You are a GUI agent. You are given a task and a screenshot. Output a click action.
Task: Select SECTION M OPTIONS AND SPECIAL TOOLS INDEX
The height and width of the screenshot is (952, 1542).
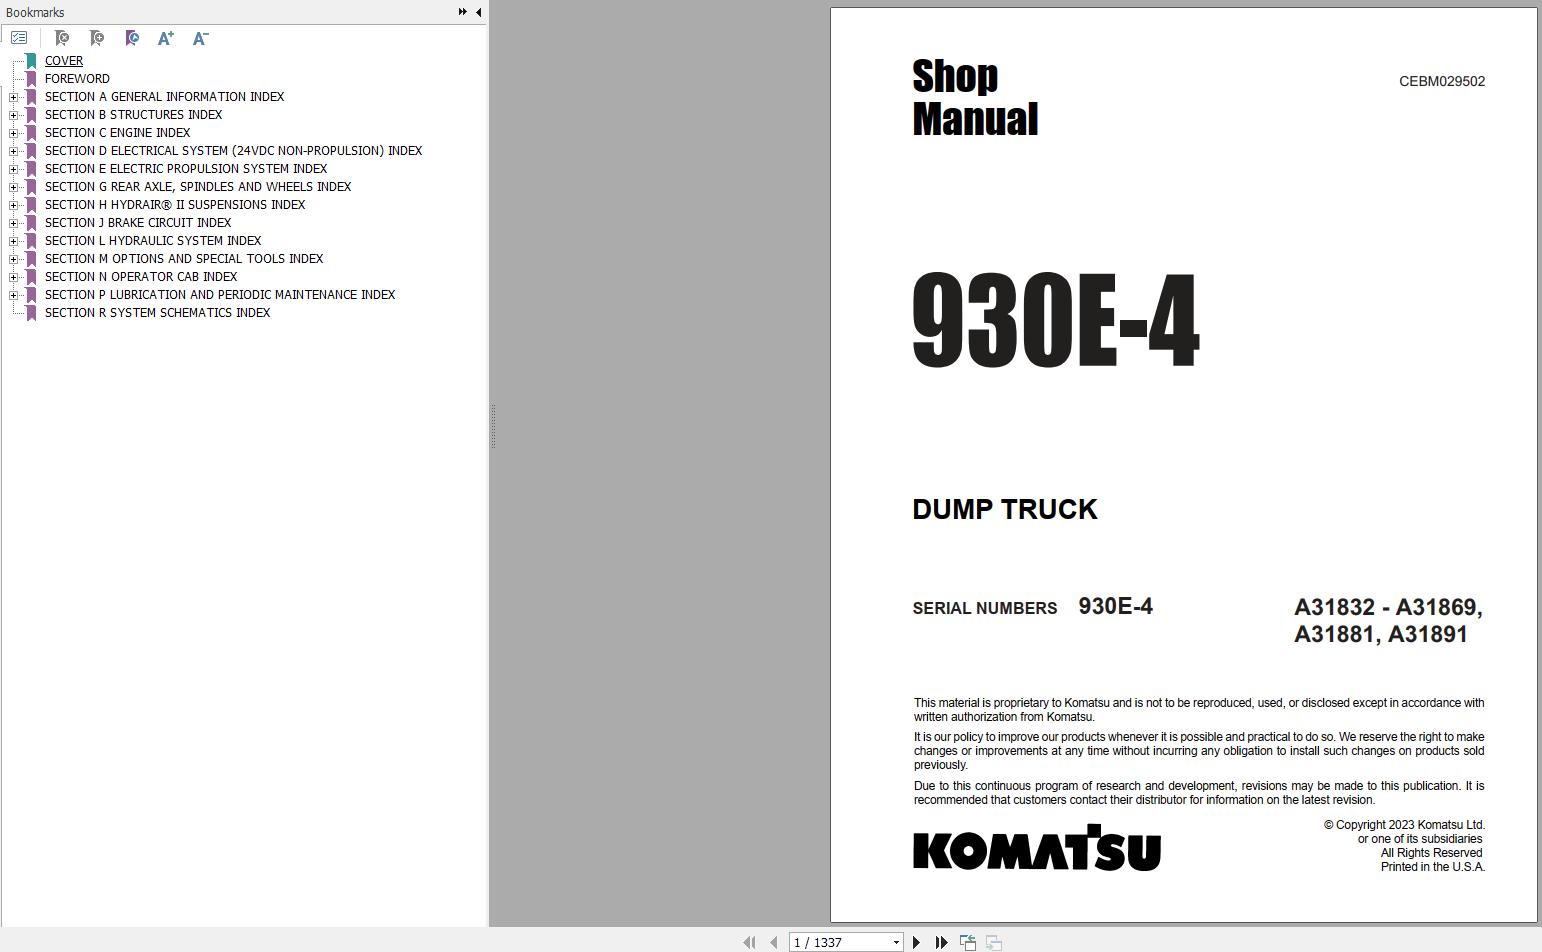coord(184,259)
